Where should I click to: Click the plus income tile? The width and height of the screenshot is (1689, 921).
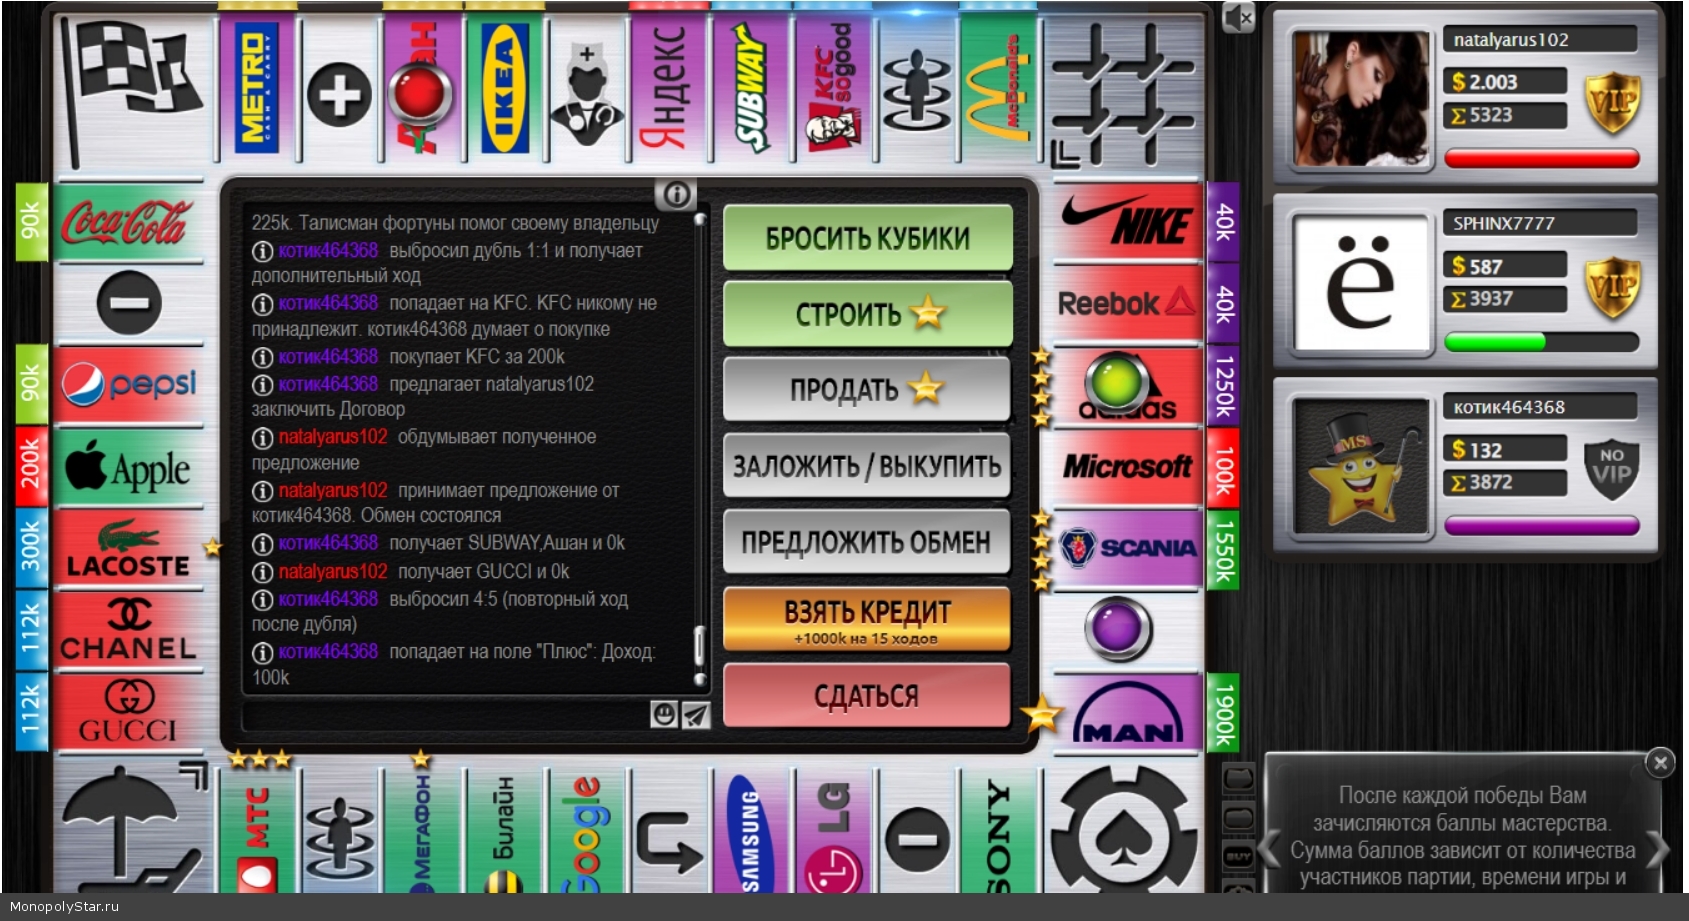coord(339,94)
